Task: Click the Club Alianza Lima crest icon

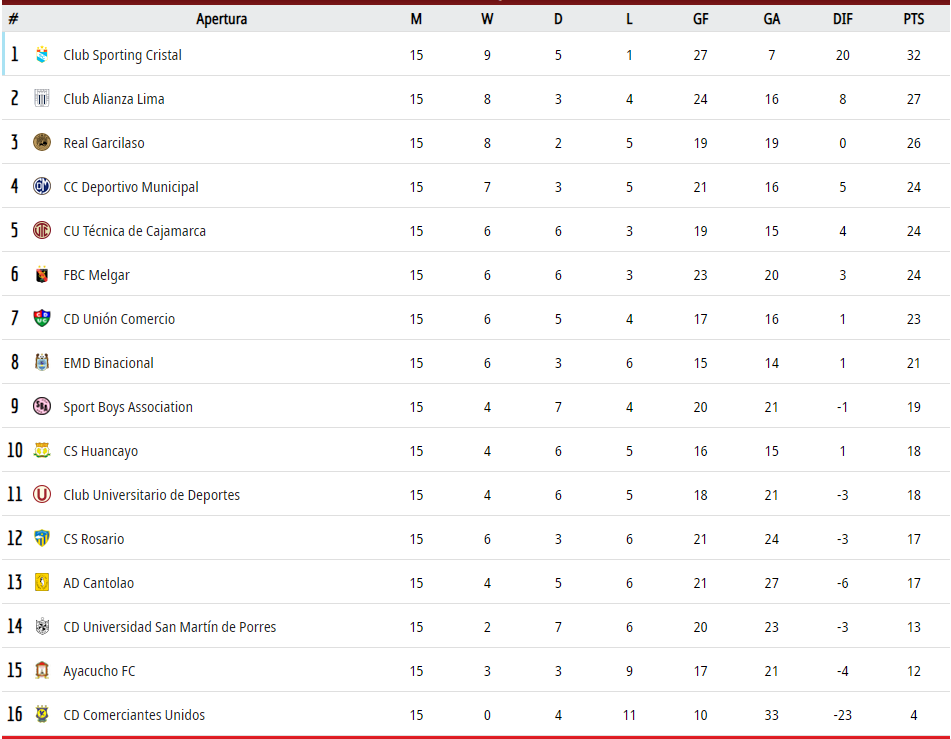Action: click(42, 98)
